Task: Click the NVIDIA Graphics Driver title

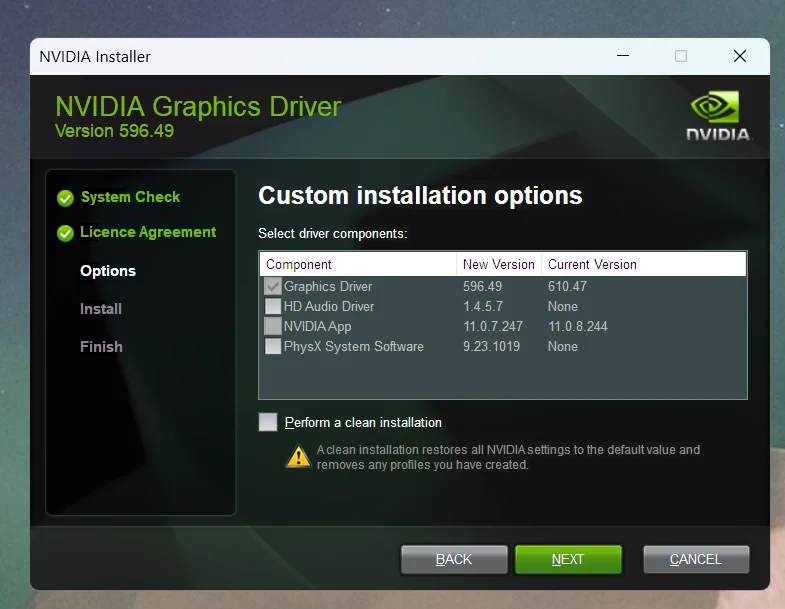Action: 198,107
